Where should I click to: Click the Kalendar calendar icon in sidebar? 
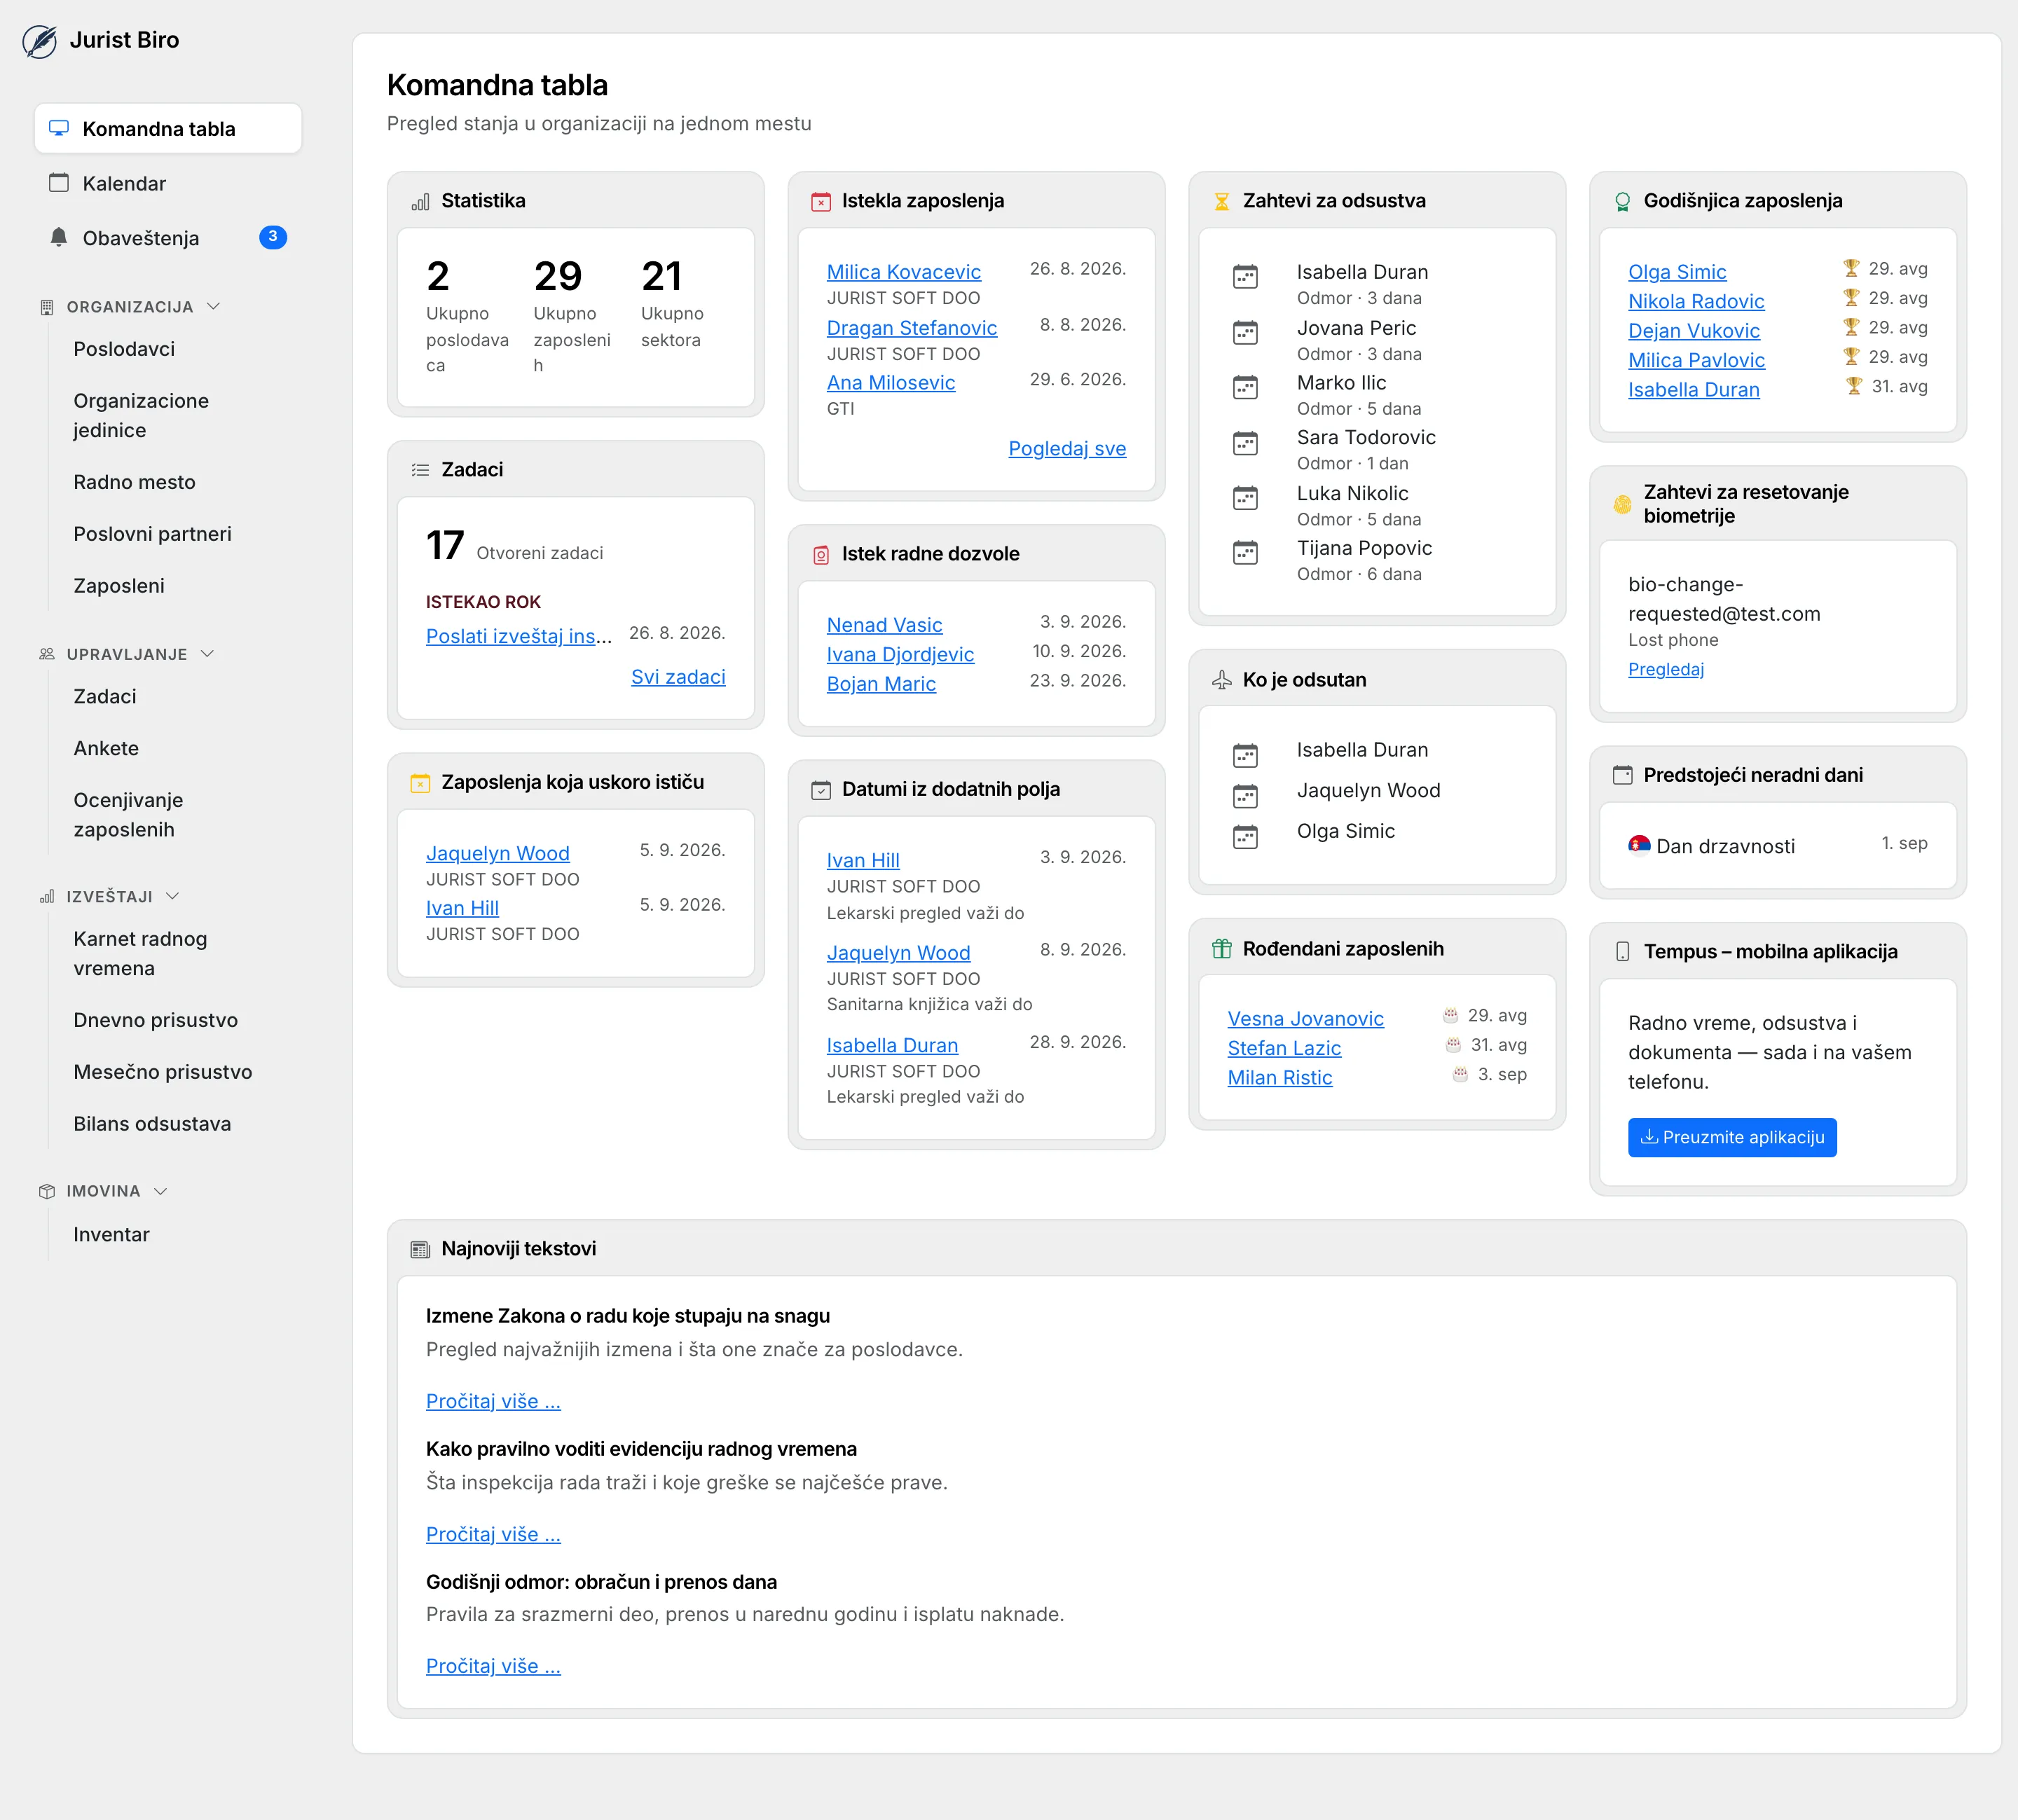pyautogui.click(x=59, y=183)
